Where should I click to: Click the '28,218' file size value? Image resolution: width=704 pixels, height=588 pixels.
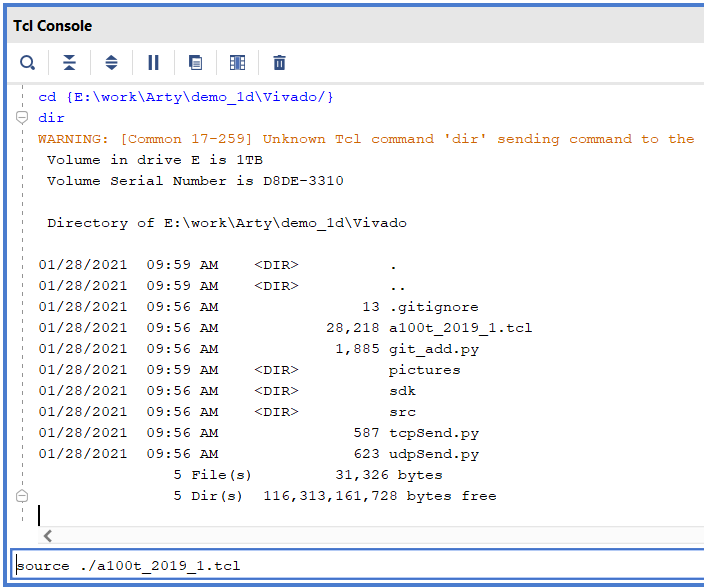tap(353, 328)
